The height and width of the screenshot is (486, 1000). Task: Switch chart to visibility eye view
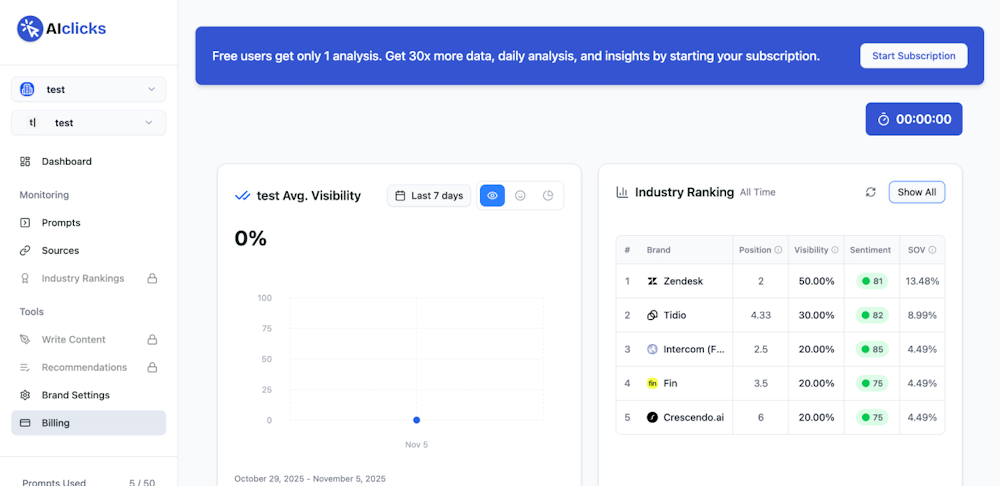pyautogui.click(x=492, y=196)
